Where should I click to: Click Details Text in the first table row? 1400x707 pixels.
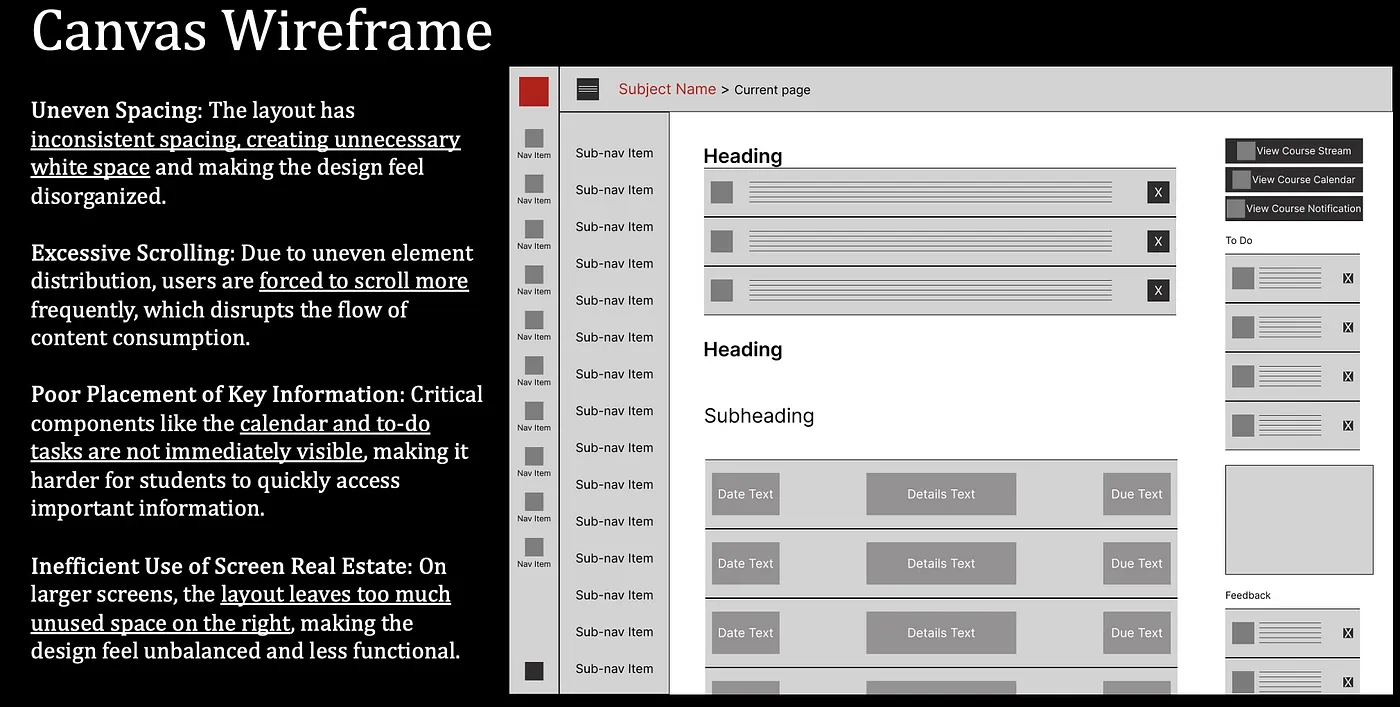click(x=941, y=494)
